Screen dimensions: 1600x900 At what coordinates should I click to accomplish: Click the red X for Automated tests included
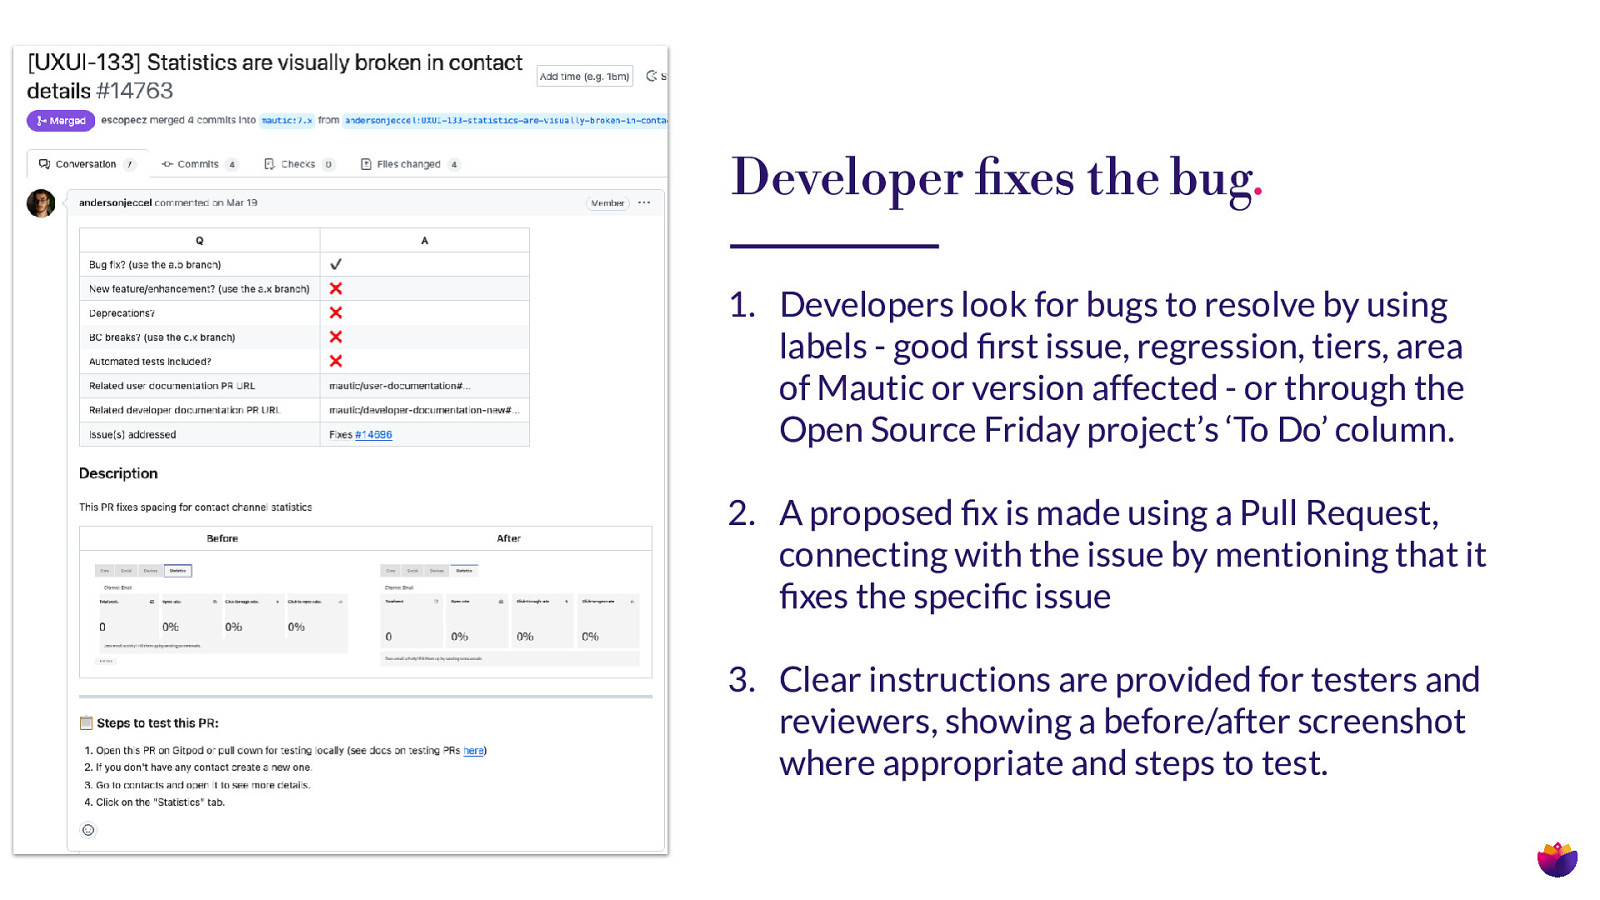click(x=336, y=361)
